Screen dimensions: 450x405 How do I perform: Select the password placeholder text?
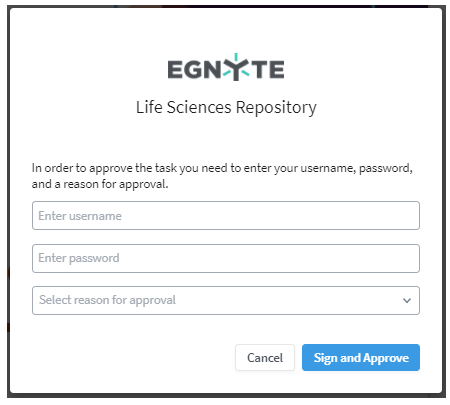[x=79, y=258]
